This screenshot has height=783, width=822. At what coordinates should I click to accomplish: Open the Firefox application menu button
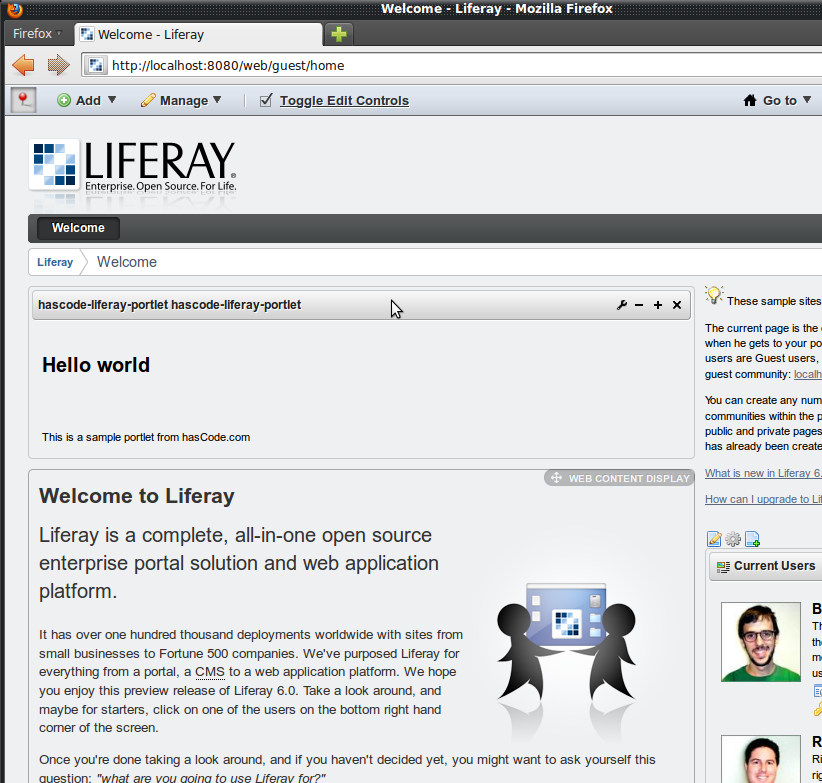click(37, 34)
